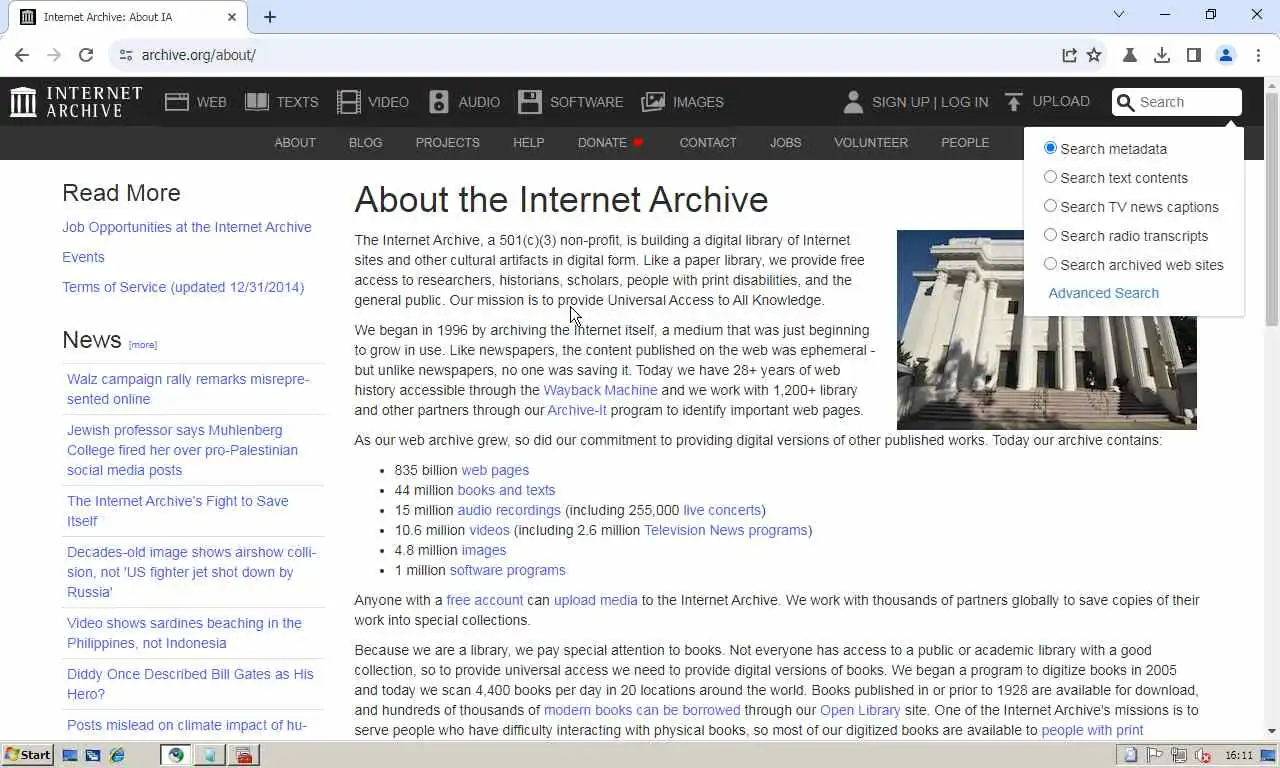
Task: Open the live concerts link
Action: click(x=722, y=510)
